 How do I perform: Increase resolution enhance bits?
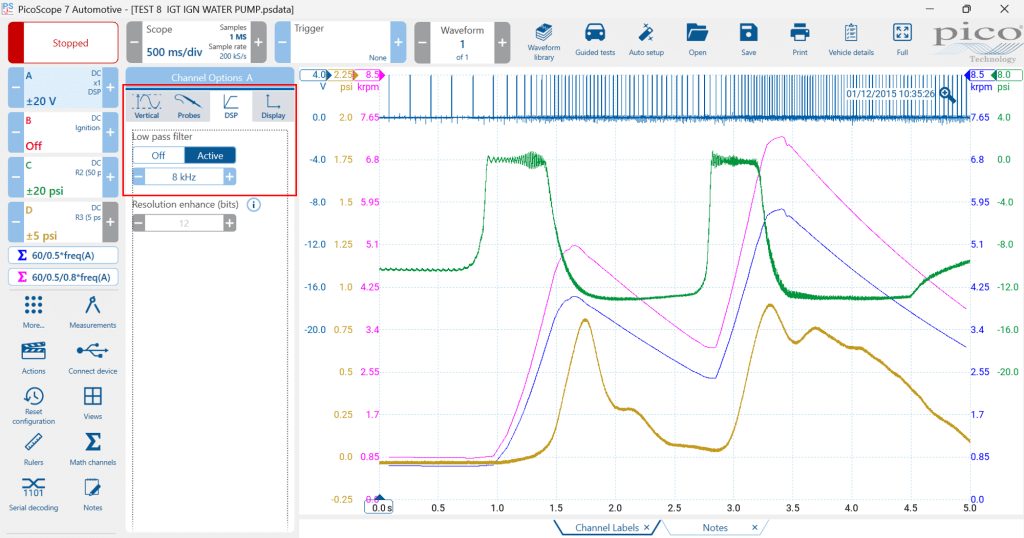click(x=229, y=223)
